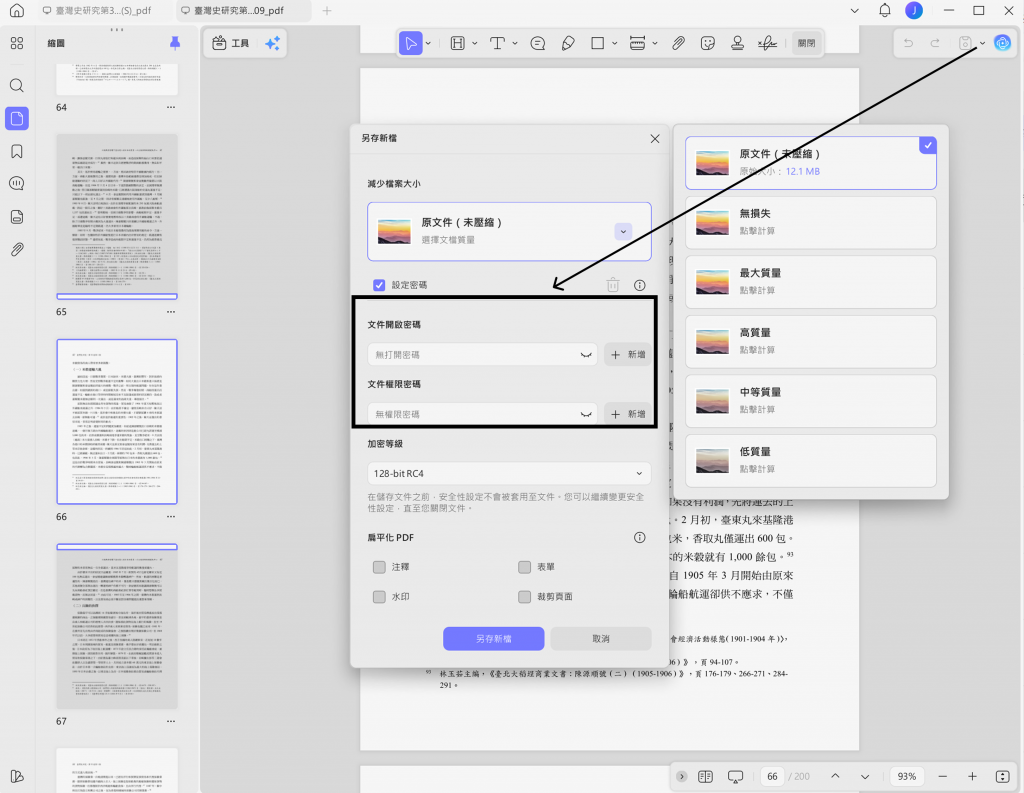This screenshot has height=793, width=1024.
Task: Add a comment note bubble
Action: 537,43
